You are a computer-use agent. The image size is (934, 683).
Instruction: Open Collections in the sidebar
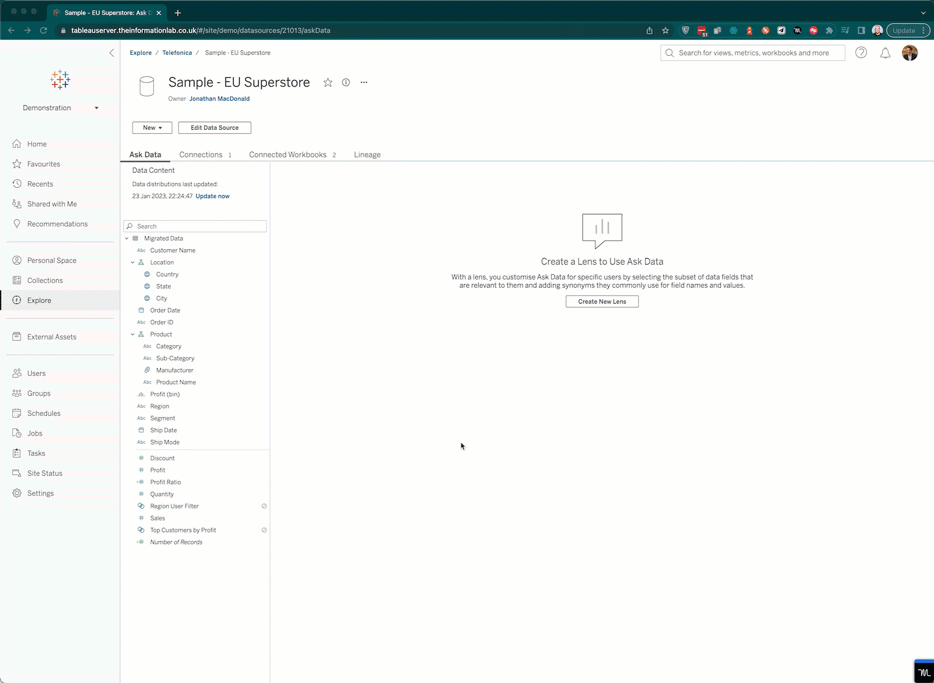45,280
